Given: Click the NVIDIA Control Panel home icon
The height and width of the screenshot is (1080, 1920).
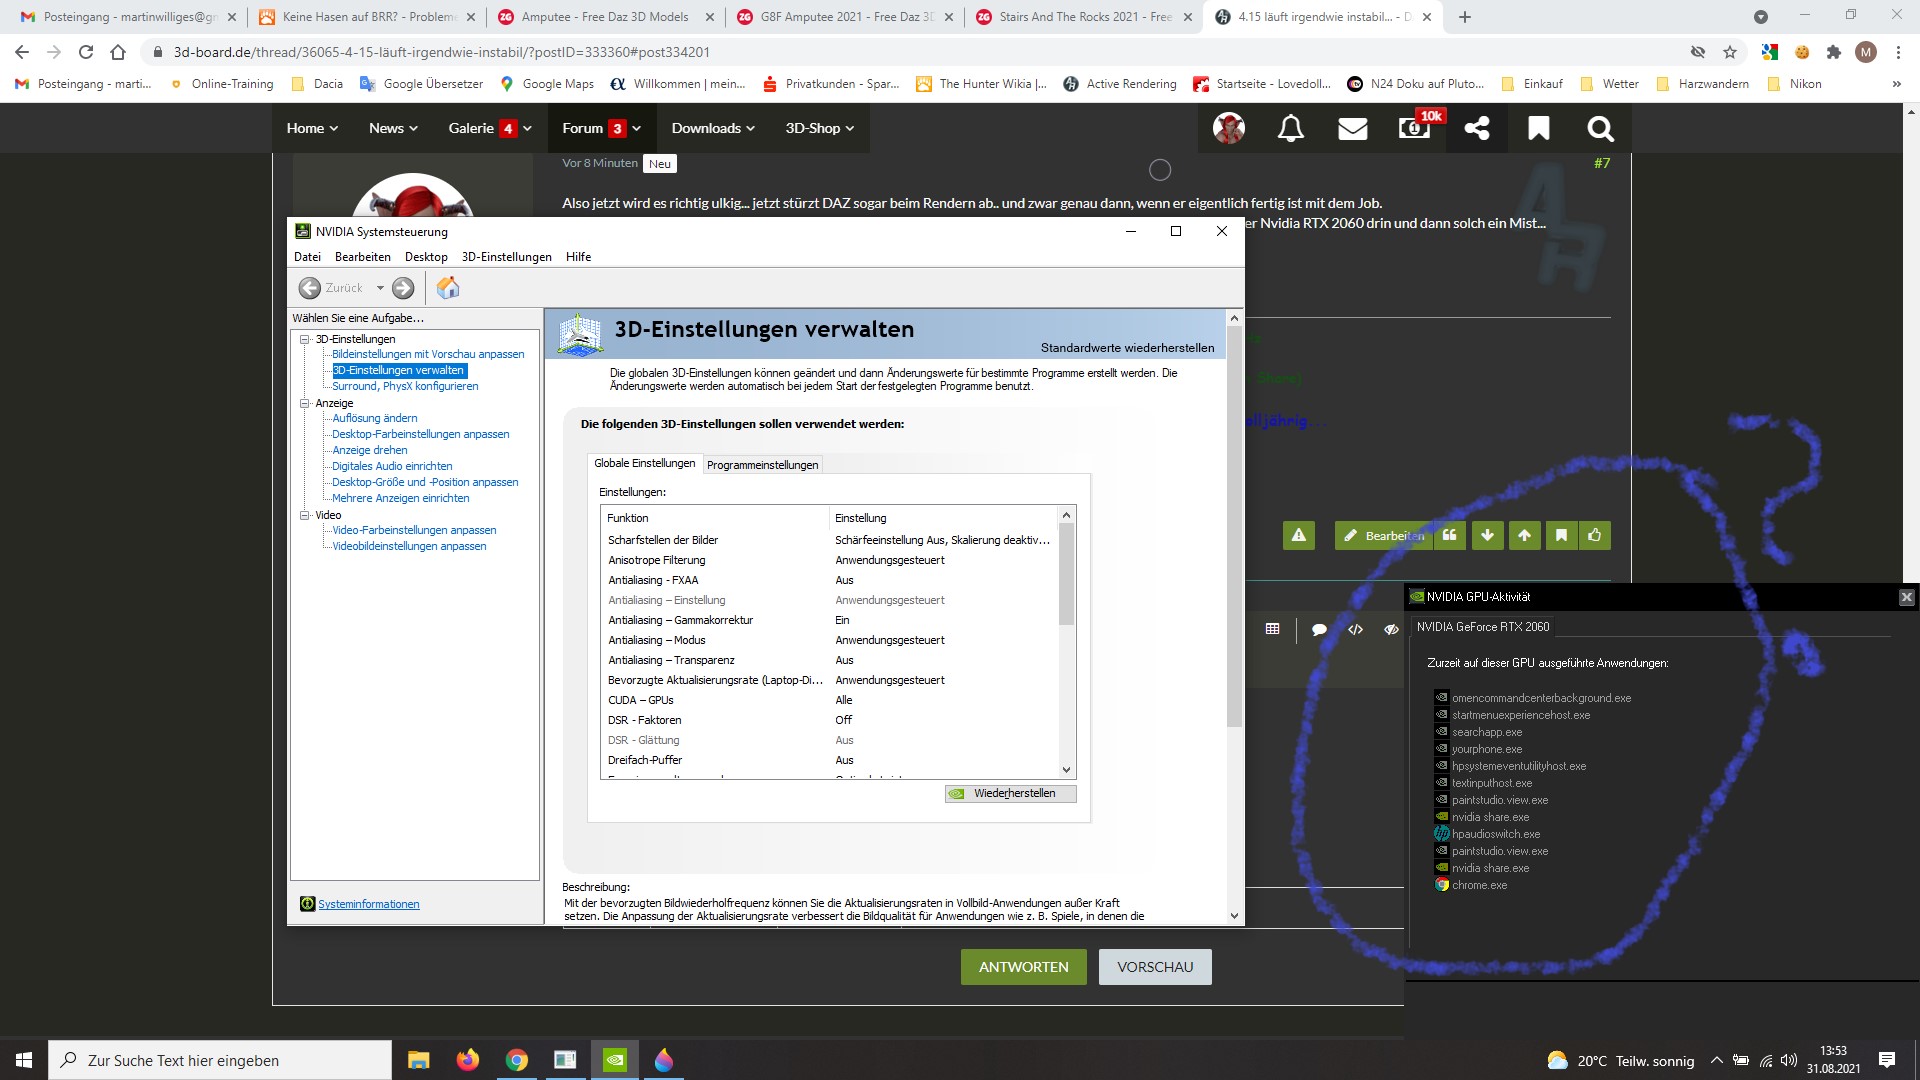Looking at the screenshot, I should (448, 288).
